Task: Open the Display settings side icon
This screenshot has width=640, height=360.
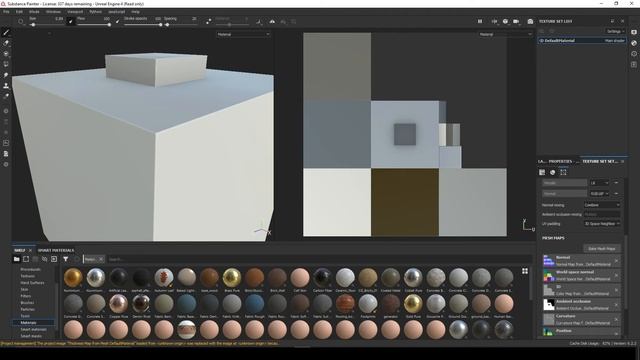Action: point(634,32)
